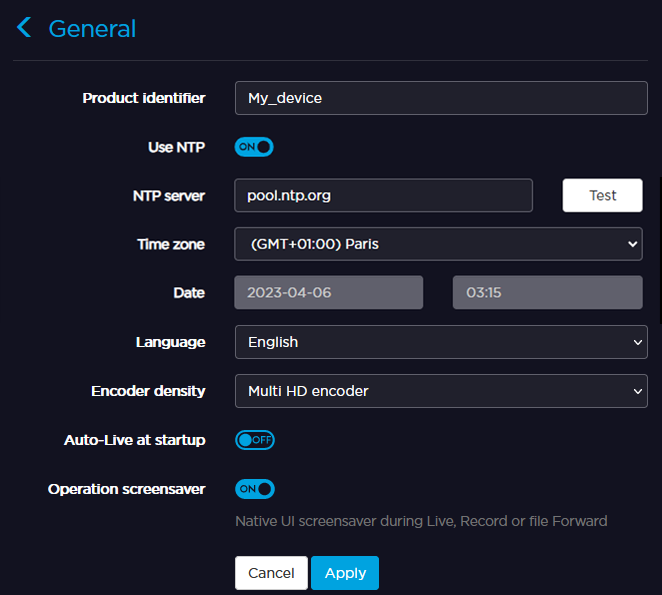Screen dimensions: 662x595
Task: Click the Product identifier label
Action: point(144,98)
